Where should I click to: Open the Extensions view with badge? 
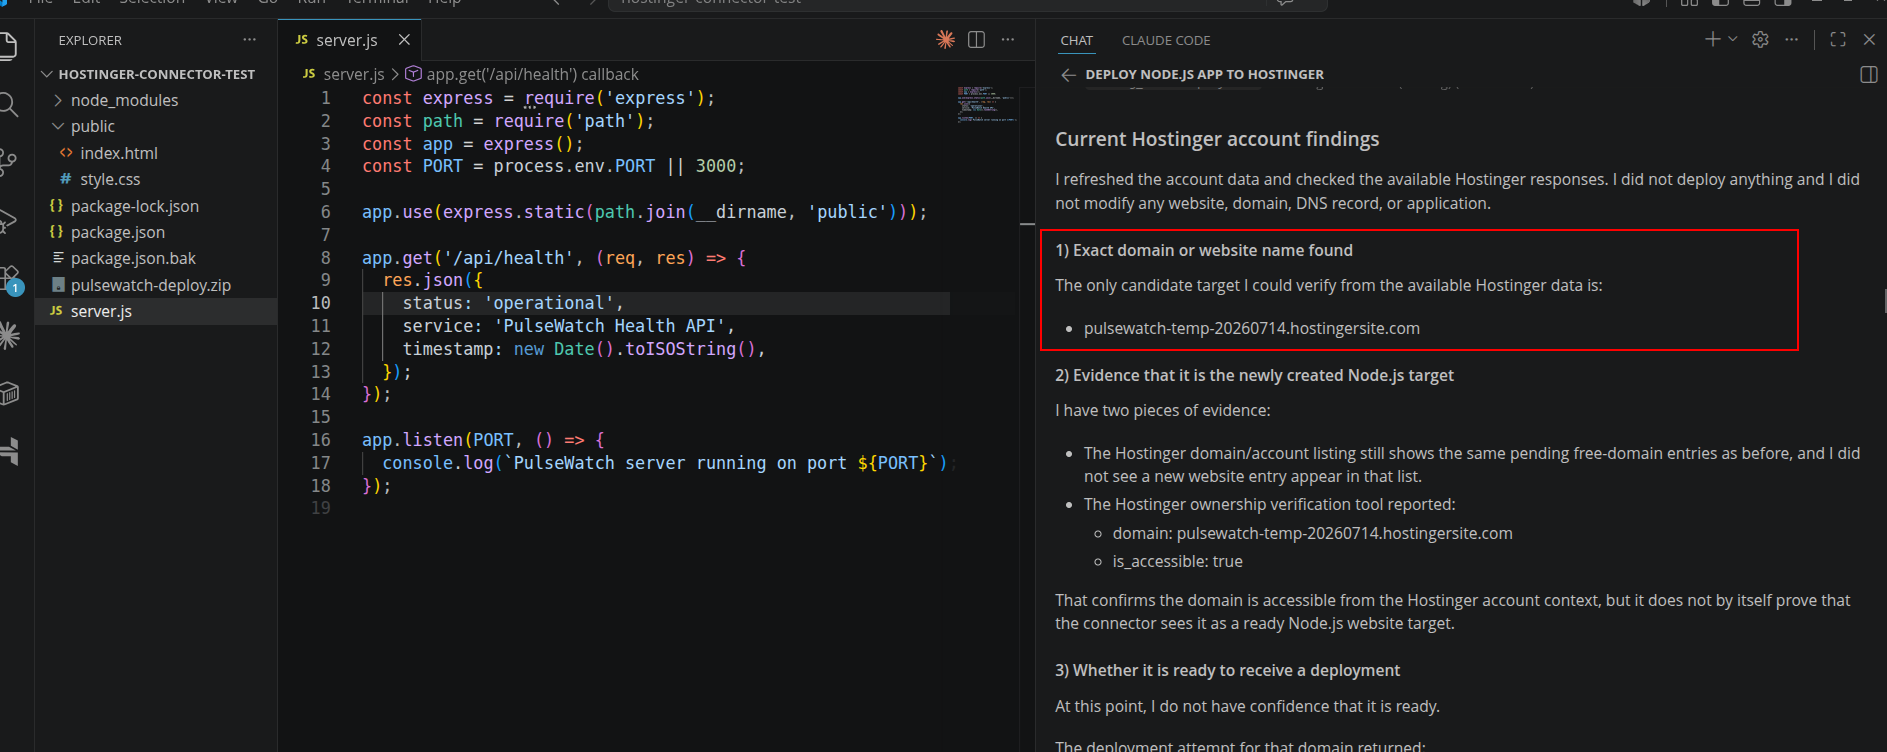[x=10, y=279]
